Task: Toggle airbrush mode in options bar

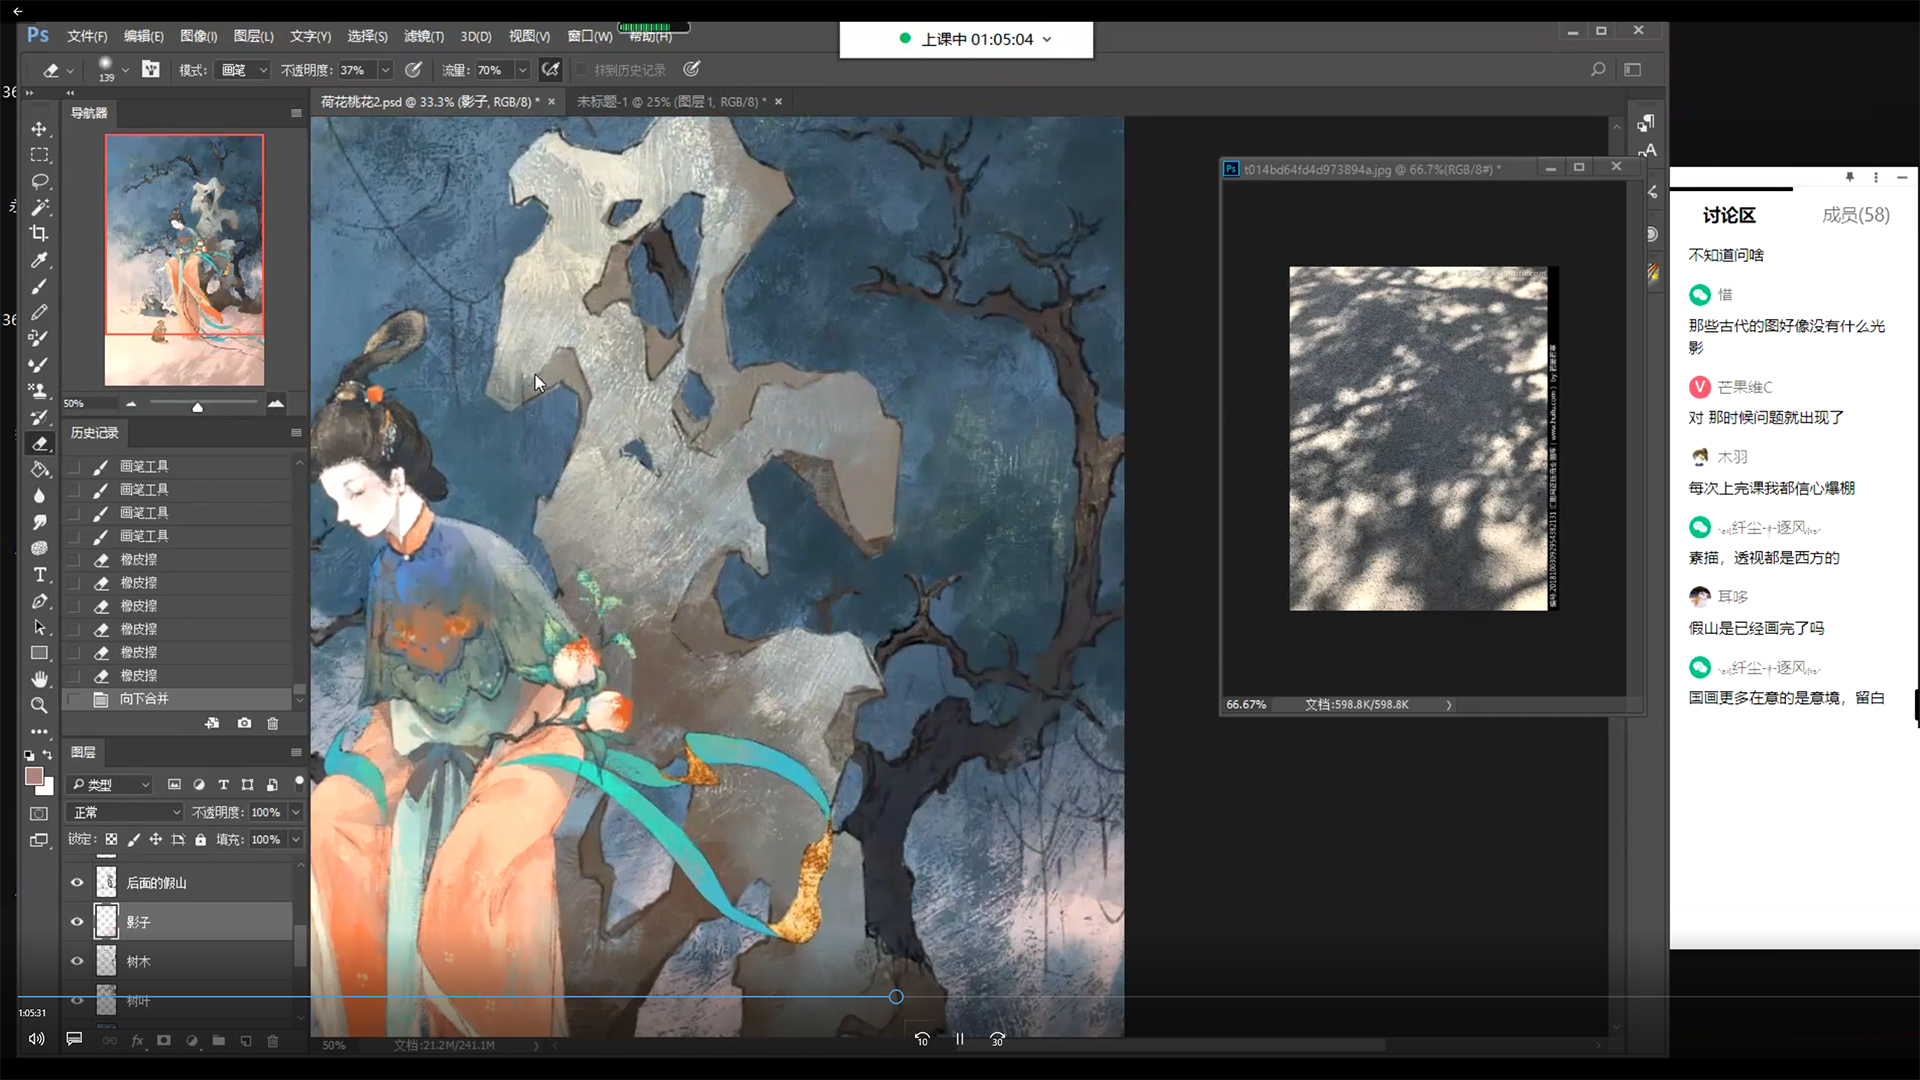Action: point(550,70)
